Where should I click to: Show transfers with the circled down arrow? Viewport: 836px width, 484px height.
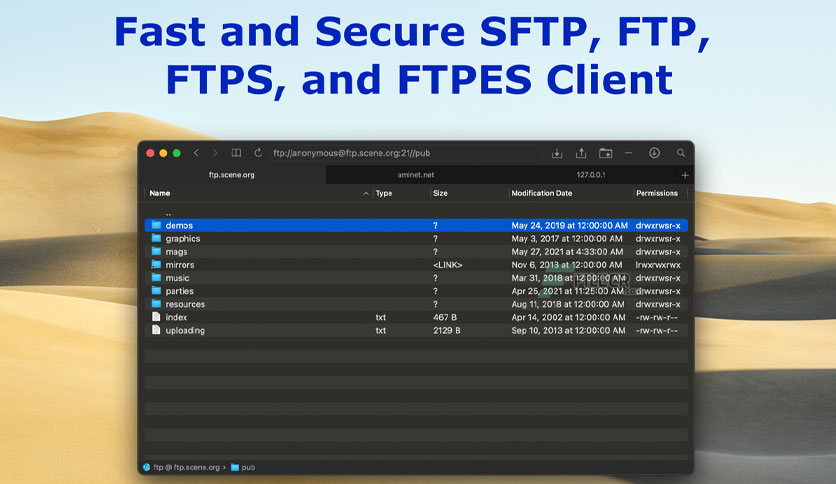654,153
